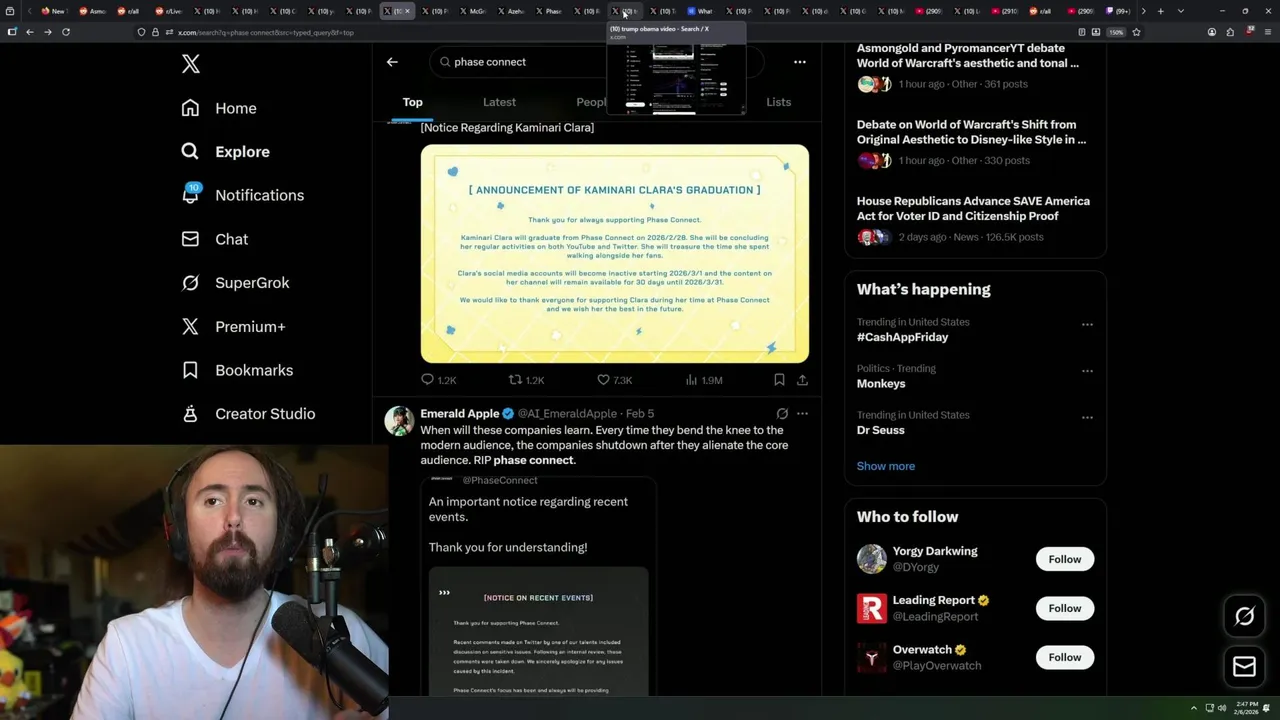Open the browser extensions icon
The image size is (1280, 720).
tap(1230, 32)
